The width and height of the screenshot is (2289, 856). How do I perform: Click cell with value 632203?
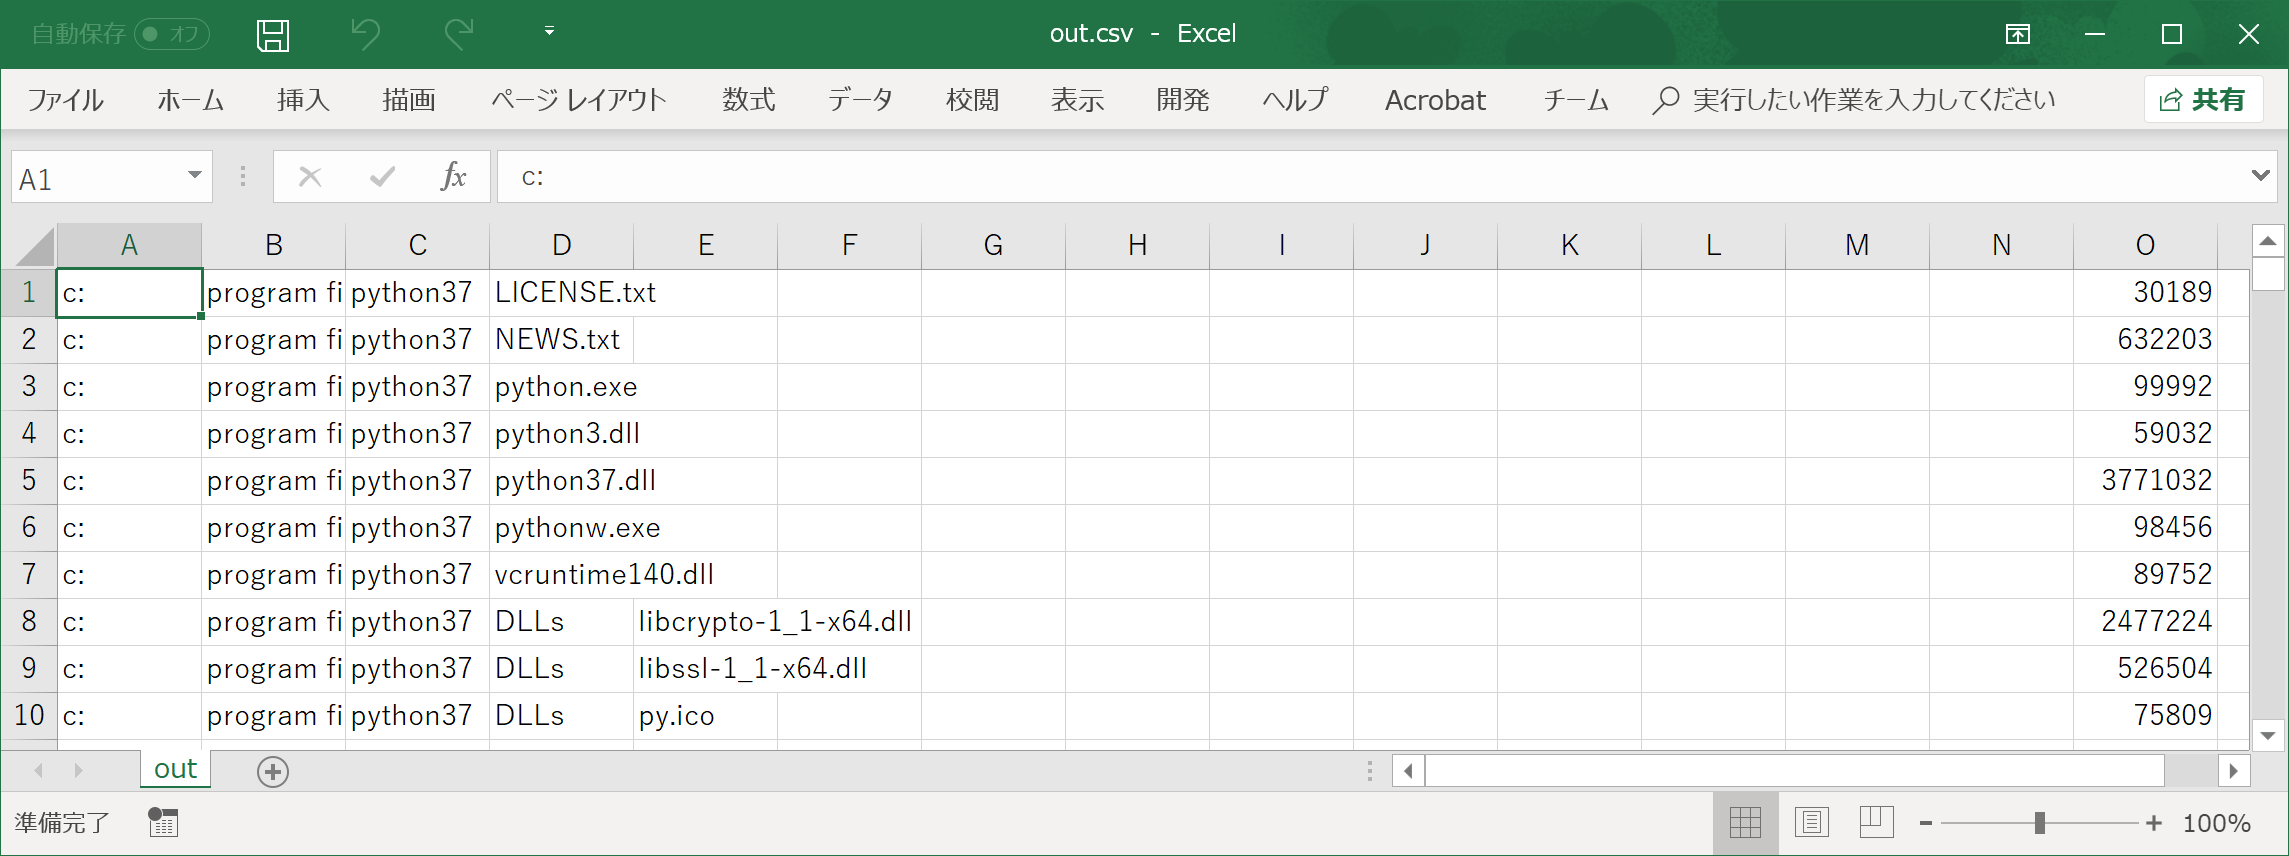(x=2145, y=339)
